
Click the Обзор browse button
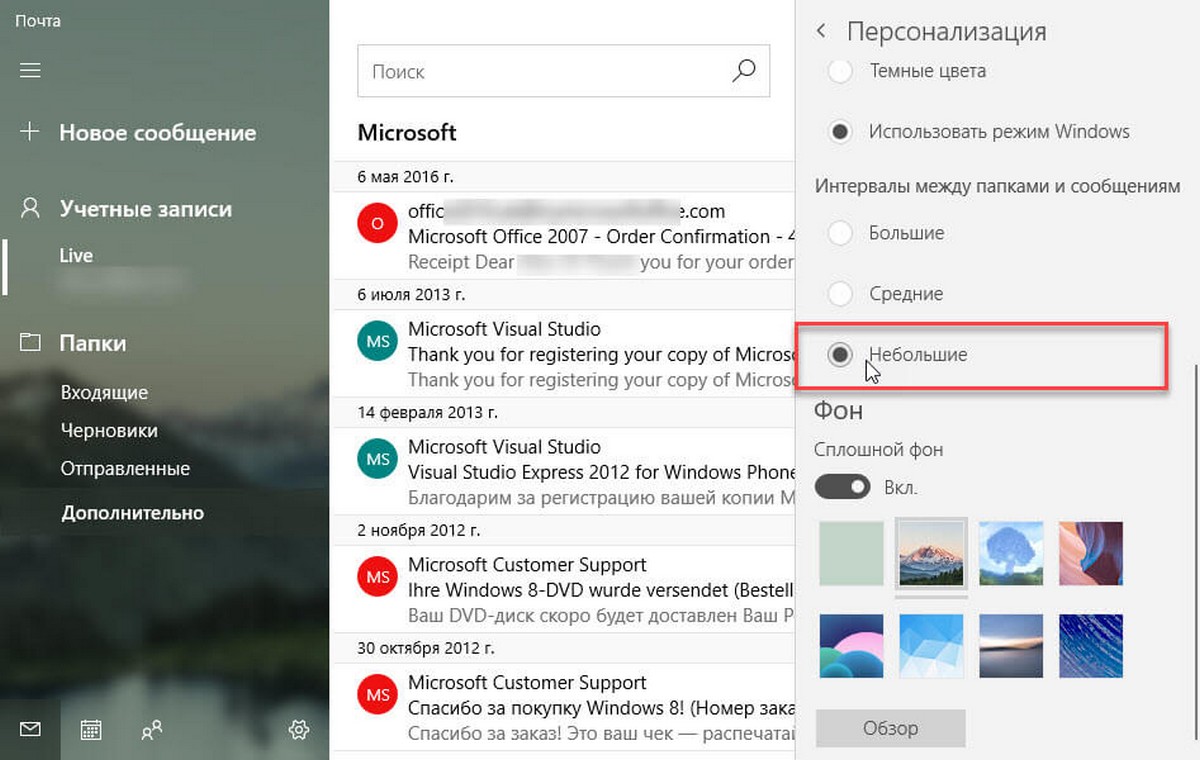[x=890, y=728]
